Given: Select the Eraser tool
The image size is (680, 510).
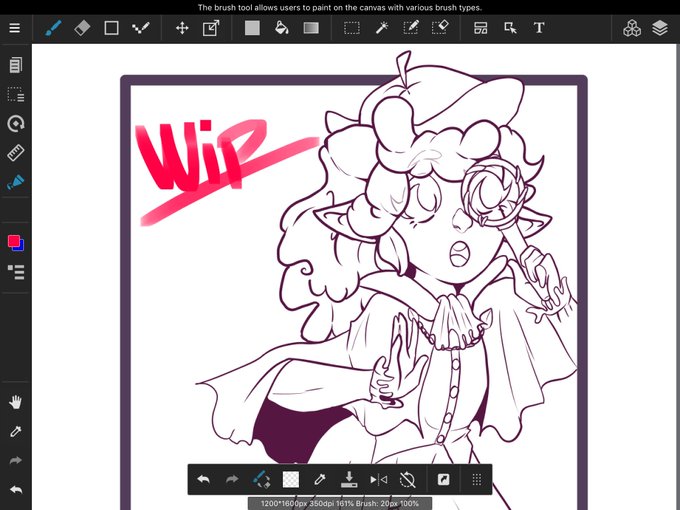Looking at the screenshot, I should point(82,28).
